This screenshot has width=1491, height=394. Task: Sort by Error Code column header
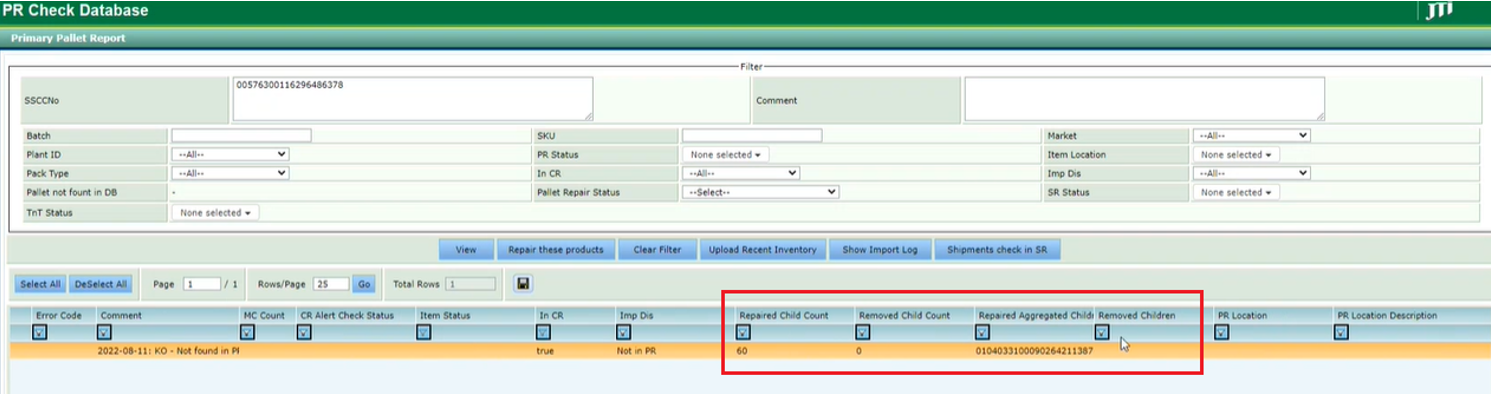(x=58, y=315)
